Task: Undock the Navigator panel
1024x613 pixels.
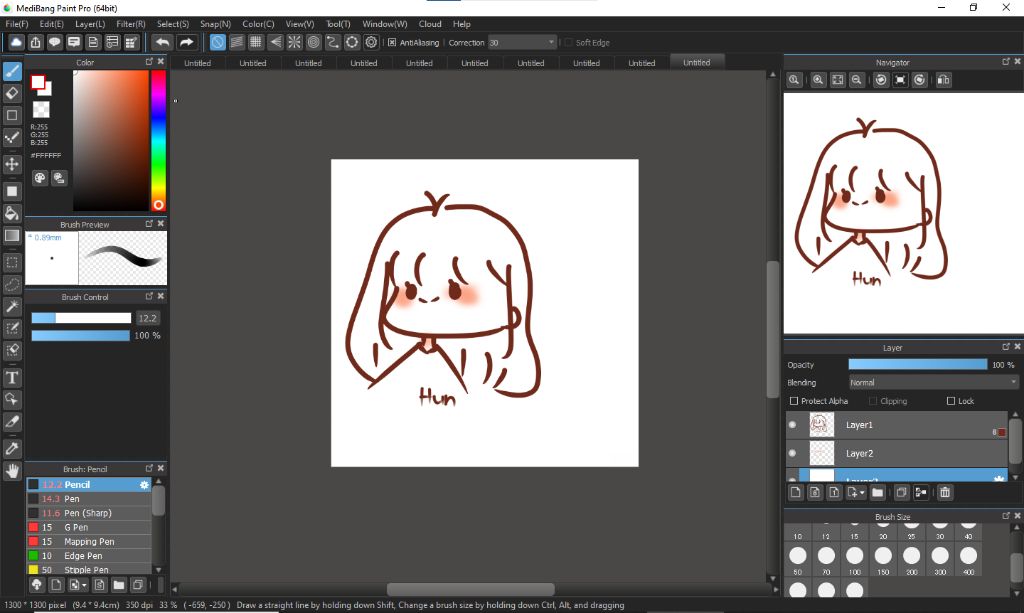Action: pyautogui.click(x=1006, y=61)
